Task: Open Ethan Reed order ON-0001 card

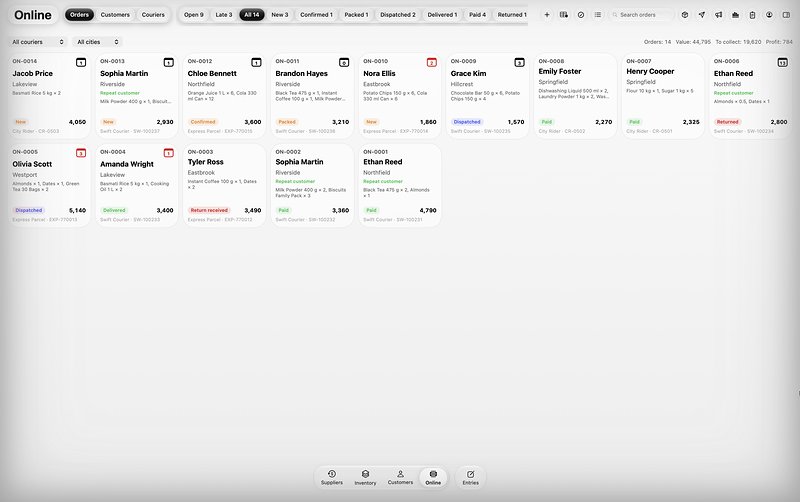Action: [399, 185]
